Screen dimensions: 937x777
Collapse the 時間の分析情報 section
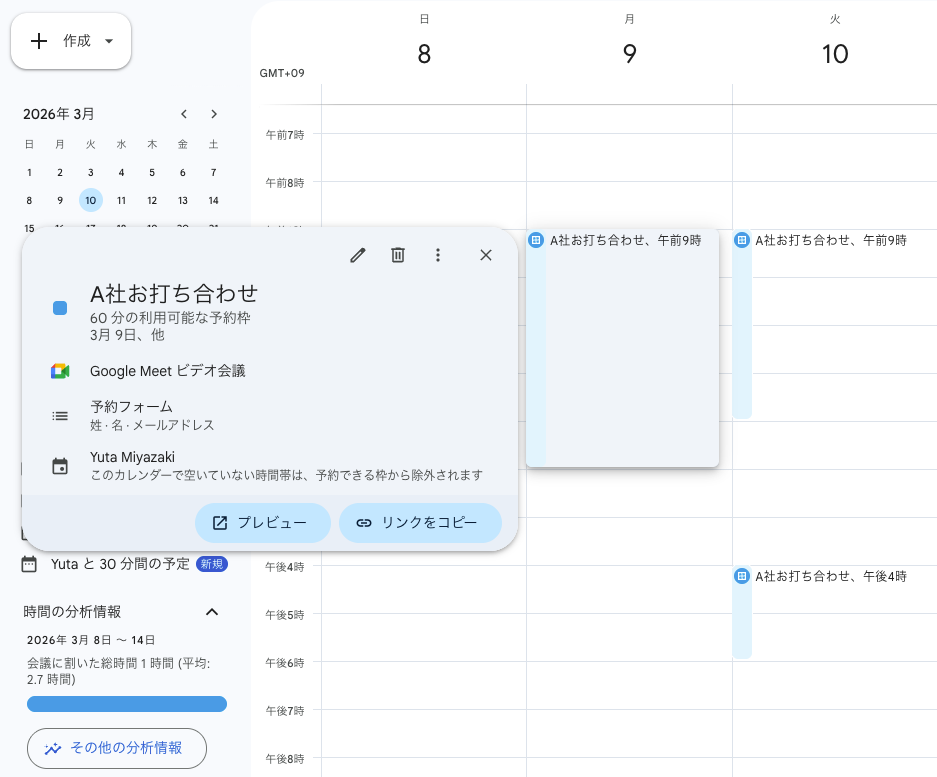point(211,611)
